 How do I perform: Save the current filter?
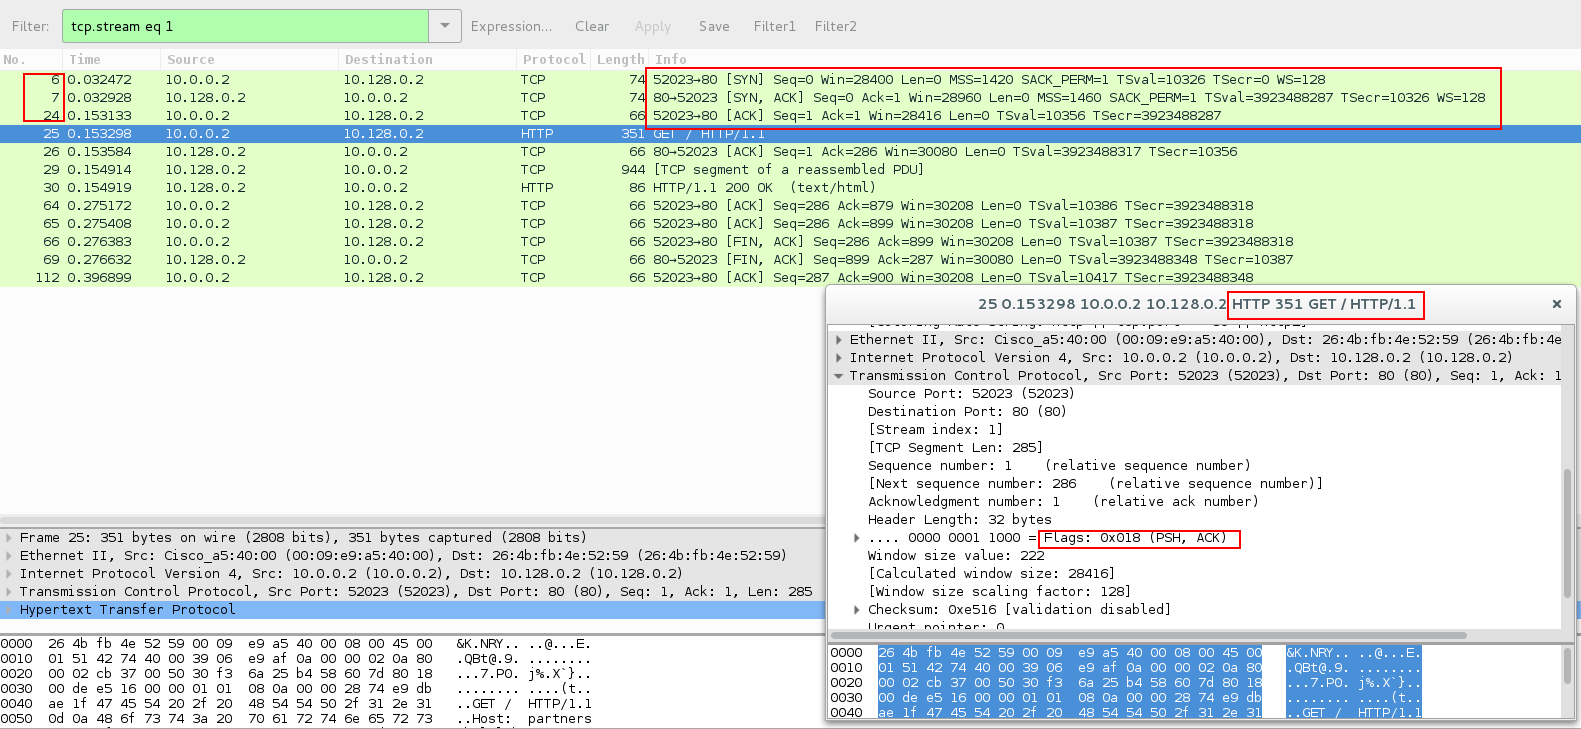point(714,26)
